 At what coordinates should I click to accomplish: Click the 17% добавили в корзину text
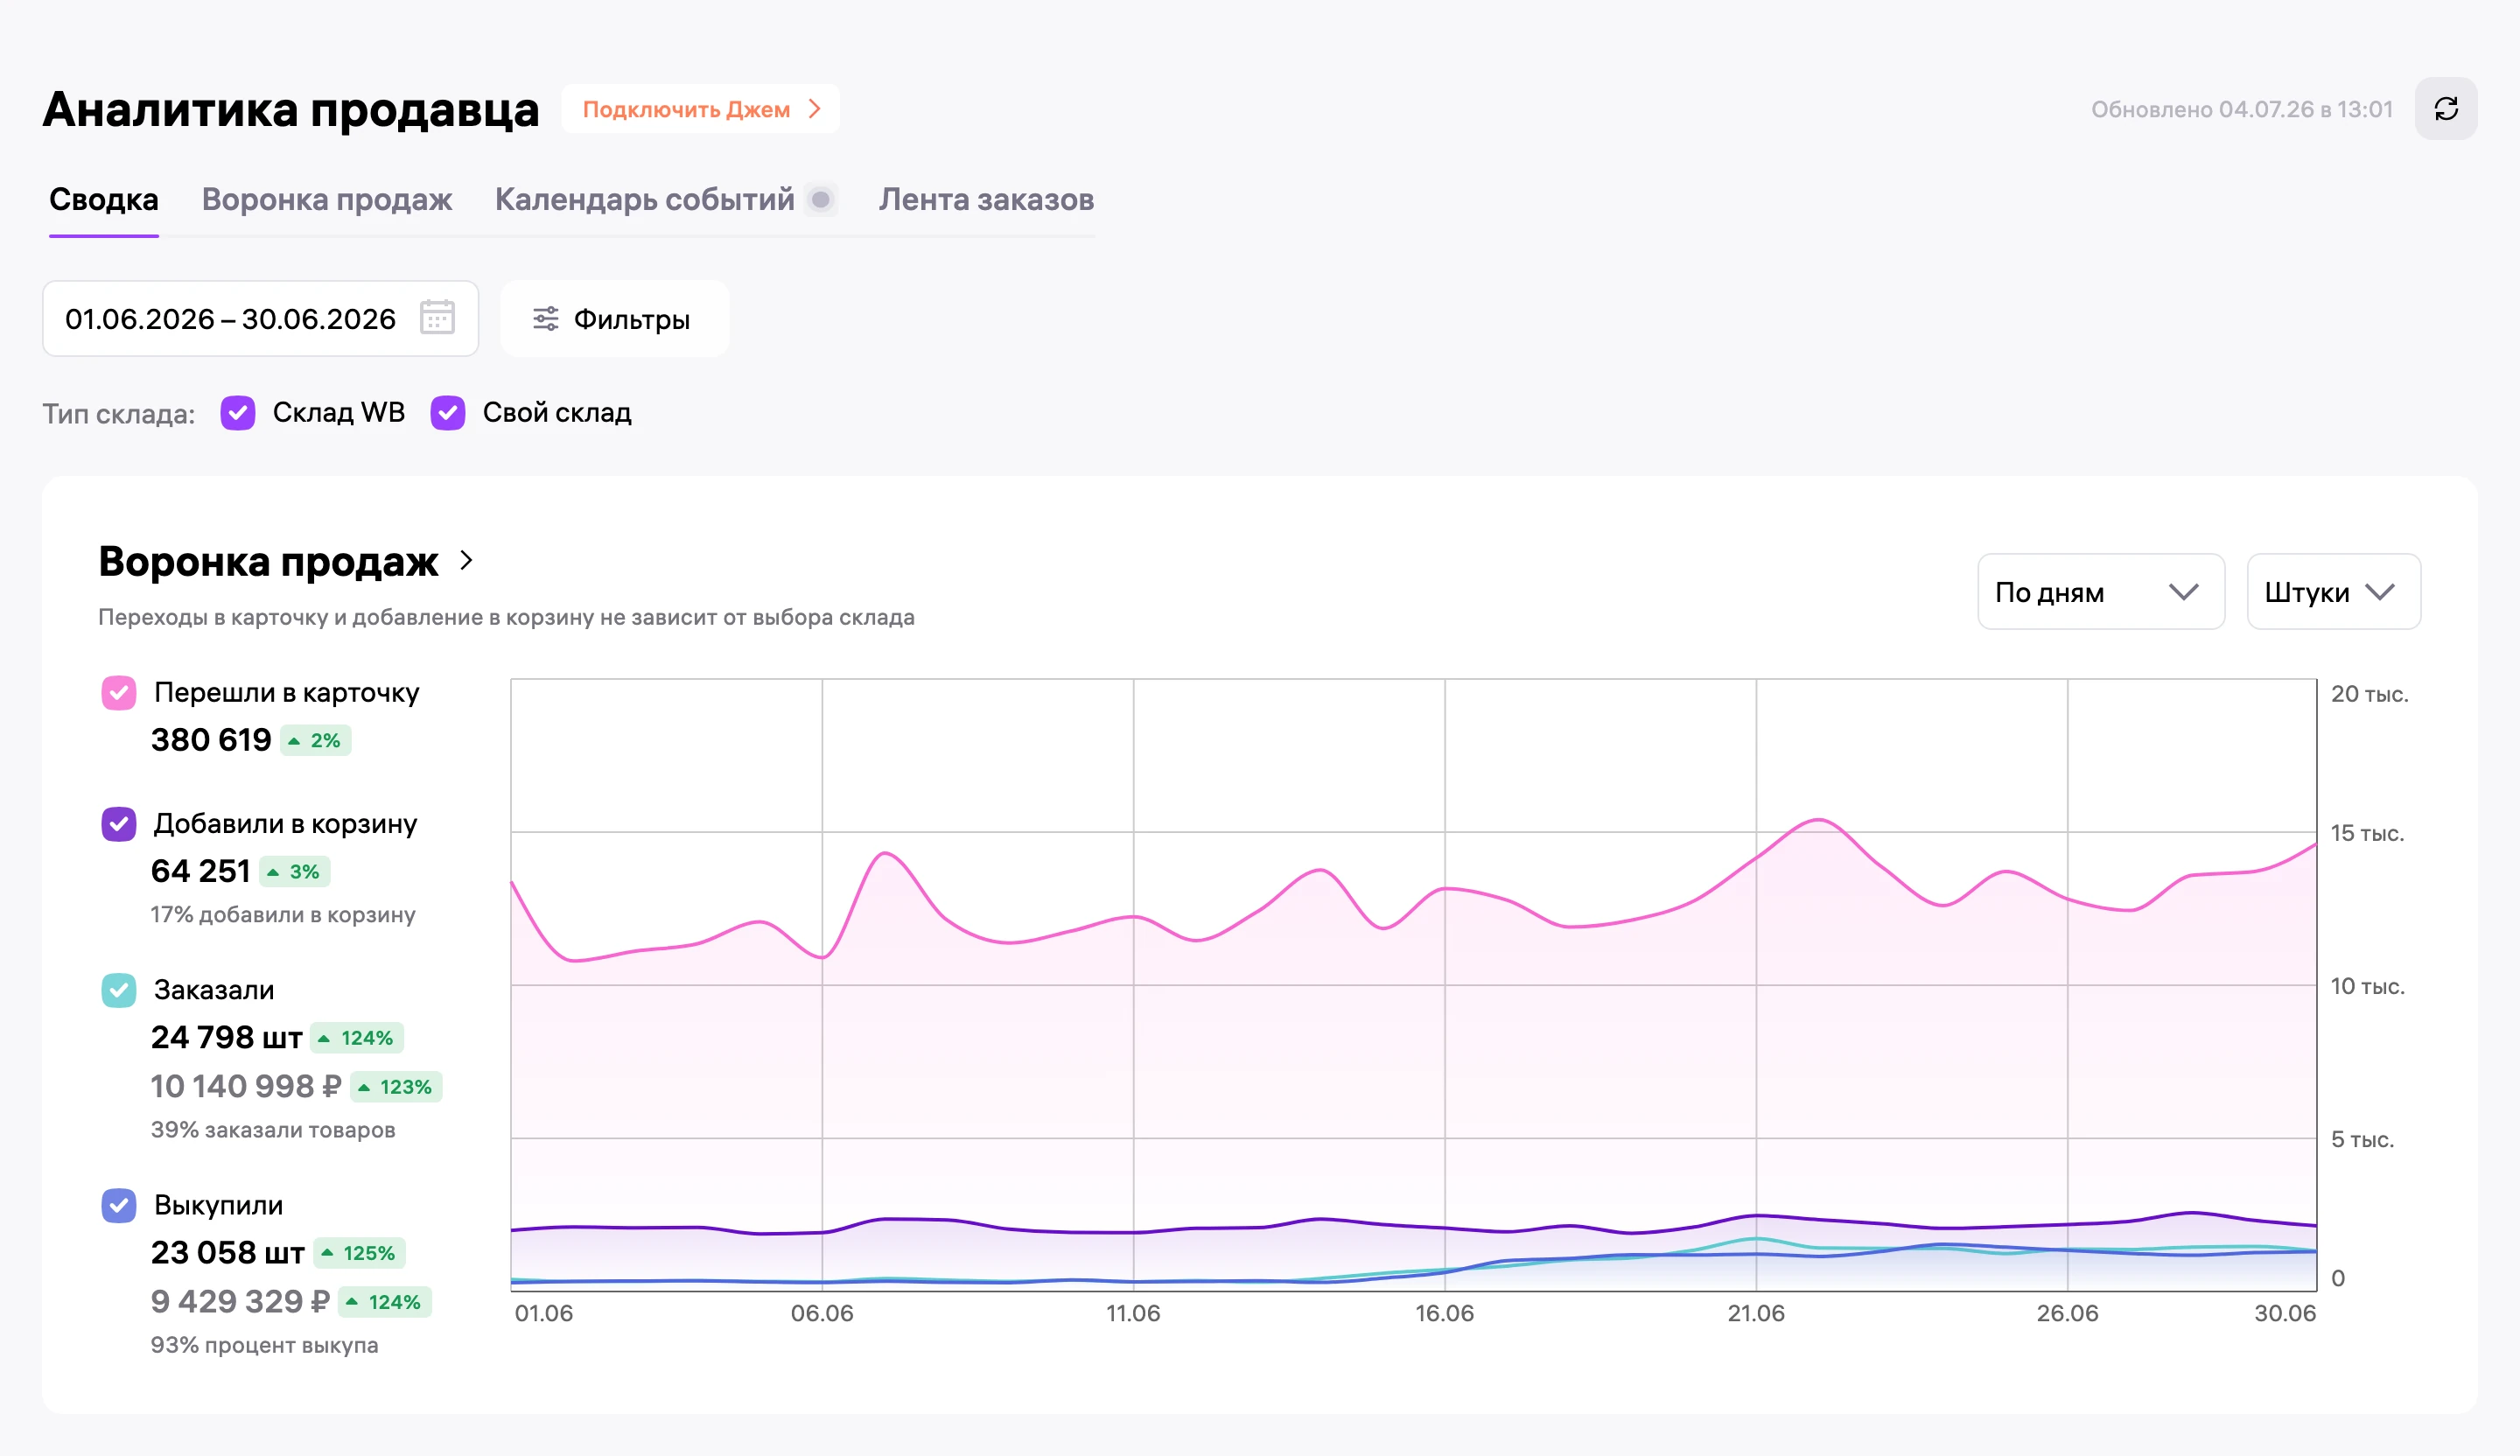pyautogui.click(x=283, y=915)
